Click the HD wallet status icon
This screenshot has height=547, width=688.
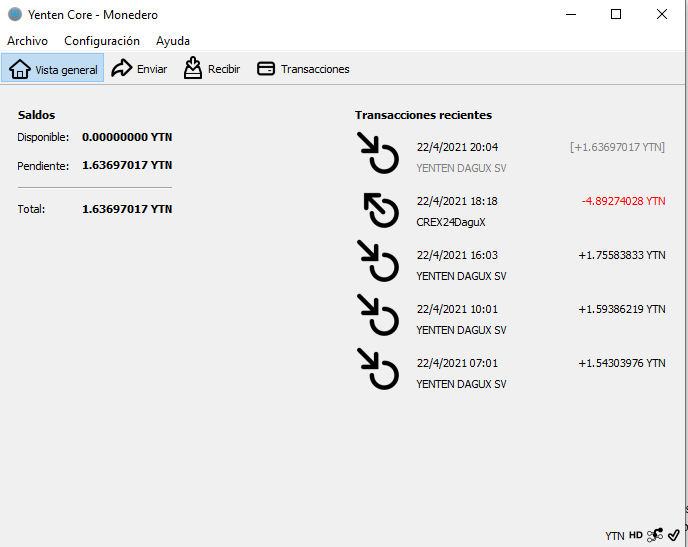pos(636,535)
